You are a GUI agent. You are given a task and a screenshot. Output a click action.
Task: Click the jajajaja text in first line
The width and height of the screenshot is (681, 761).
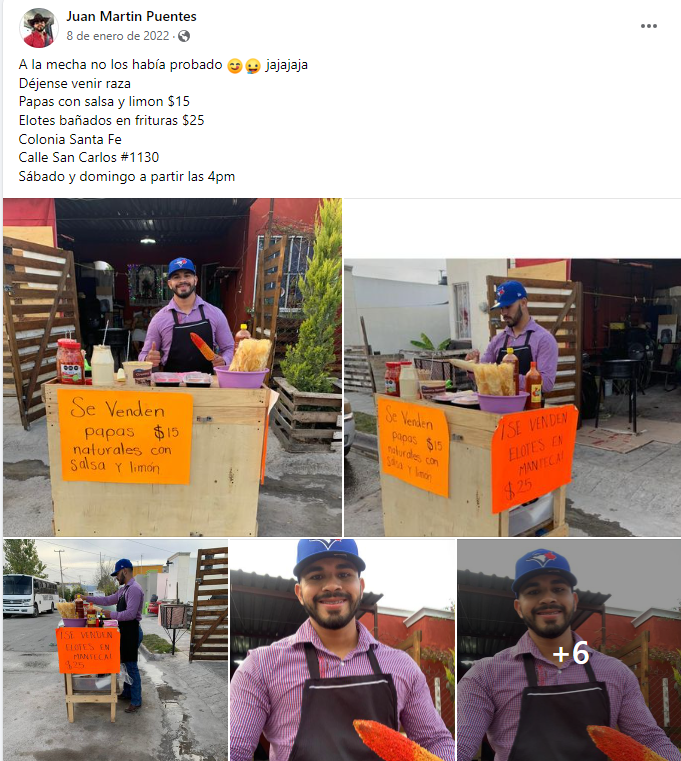point(286,65)
